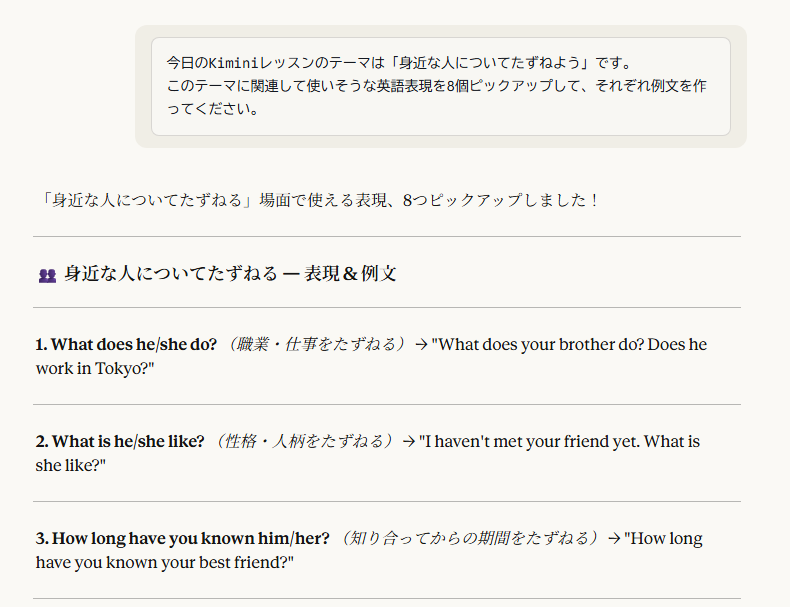The height and width of the screenshot is (607, 790).
Task: Click the bold phrase "What is he/she like?"
Action: pyautogui.click(x=120, y=441)
